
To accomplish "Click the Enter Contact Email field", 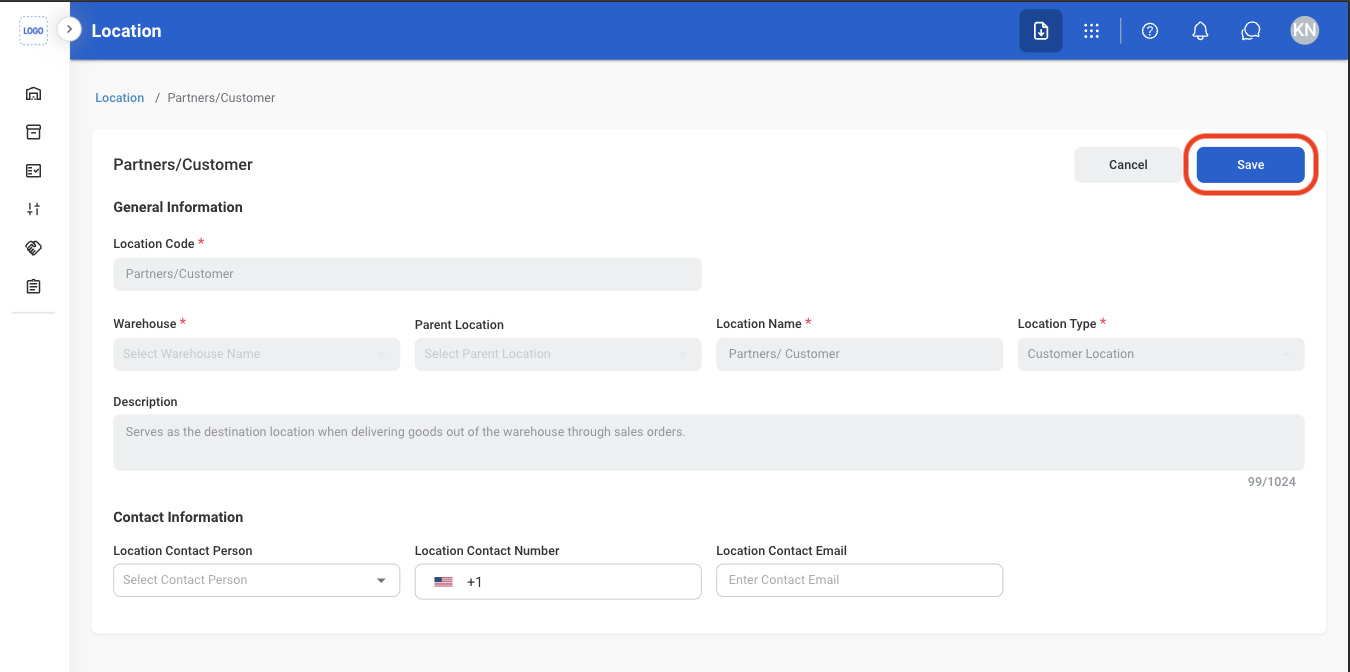I will tap(859, 580).
